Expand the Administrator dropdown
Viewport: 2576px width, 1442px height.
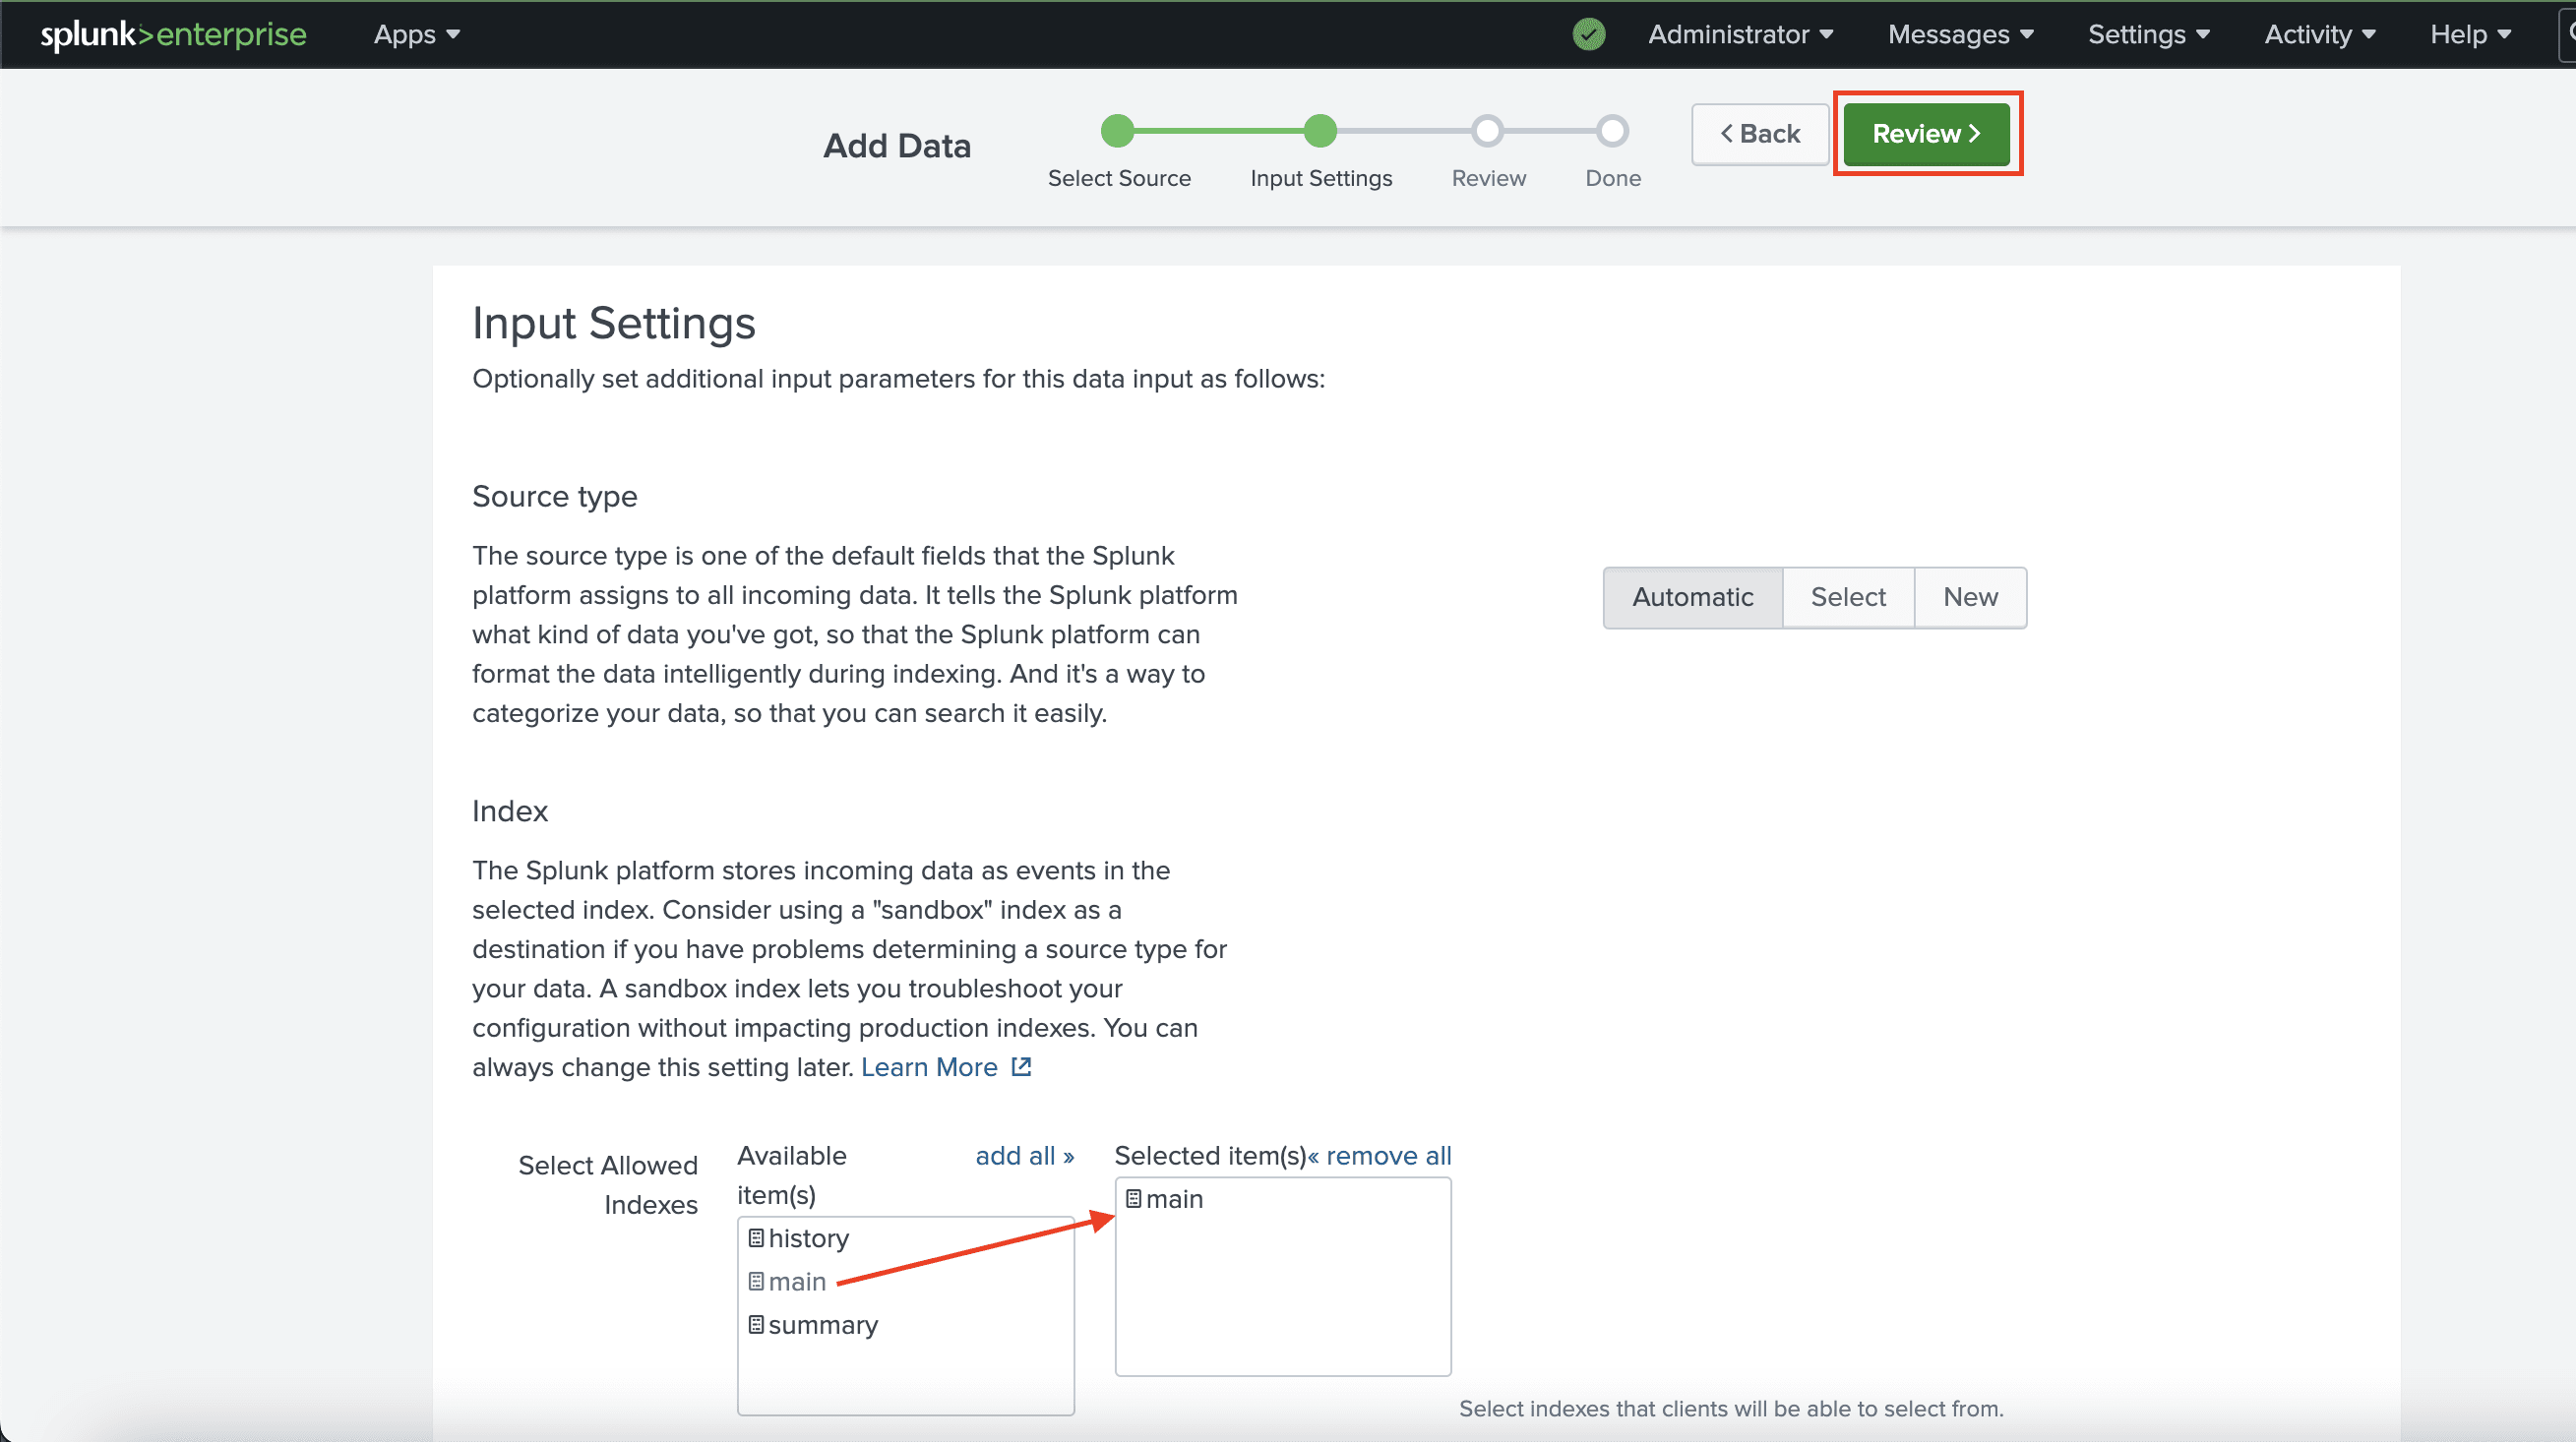click(x=1740, y=34)
